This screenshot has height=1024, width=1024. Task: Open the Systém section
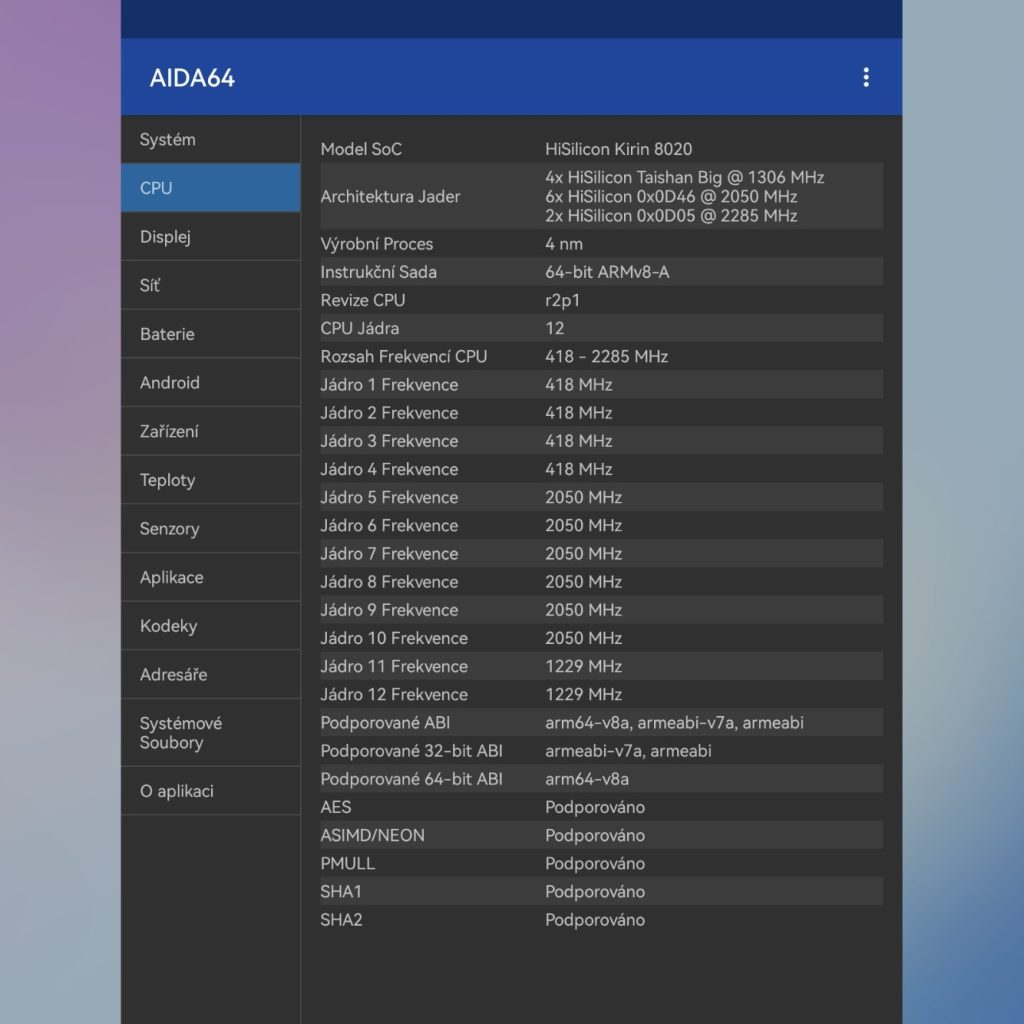[x=210, y=140]
